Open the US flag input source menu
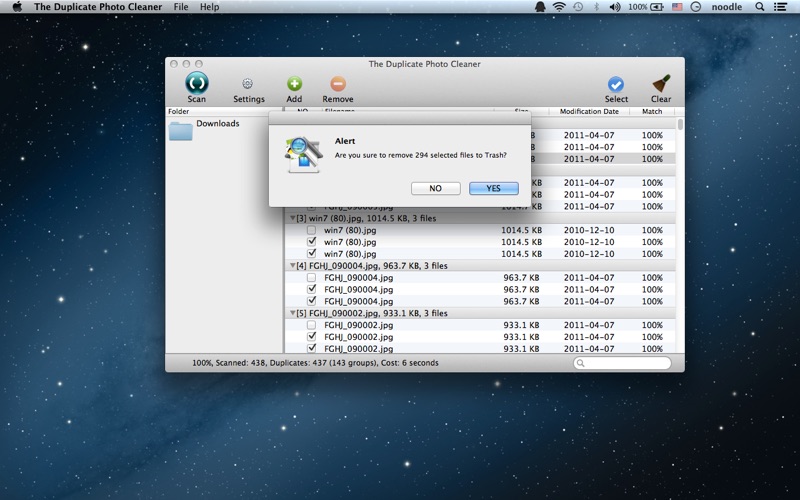800x500 pixels. [677, 7]
